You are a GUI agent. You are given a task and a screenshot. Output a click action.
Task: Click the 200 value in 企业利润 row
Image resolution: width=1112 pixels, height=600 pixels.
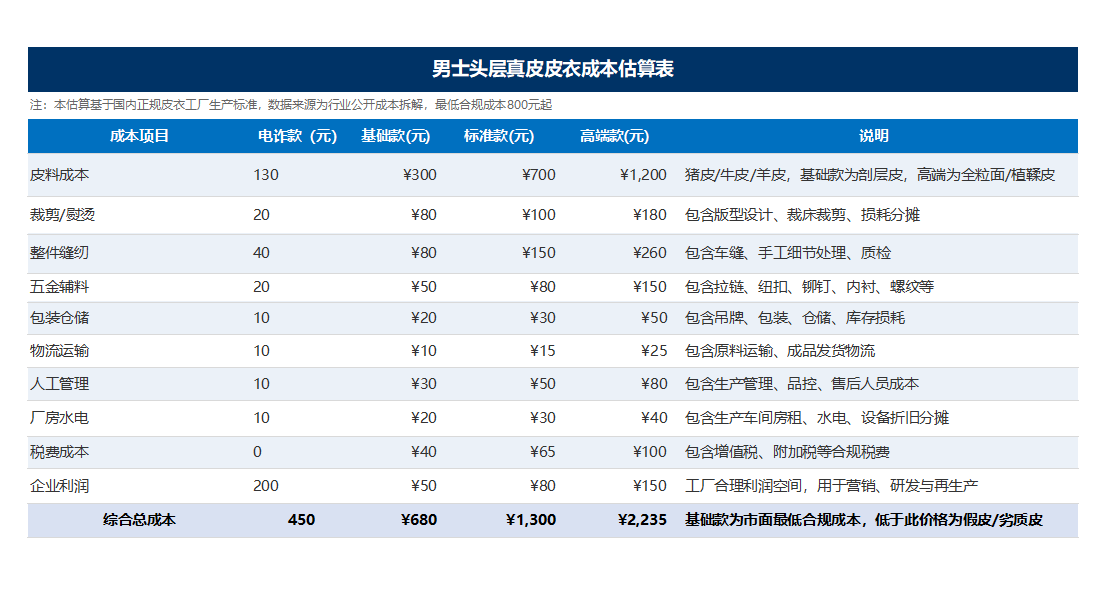[x=266, y=487]
